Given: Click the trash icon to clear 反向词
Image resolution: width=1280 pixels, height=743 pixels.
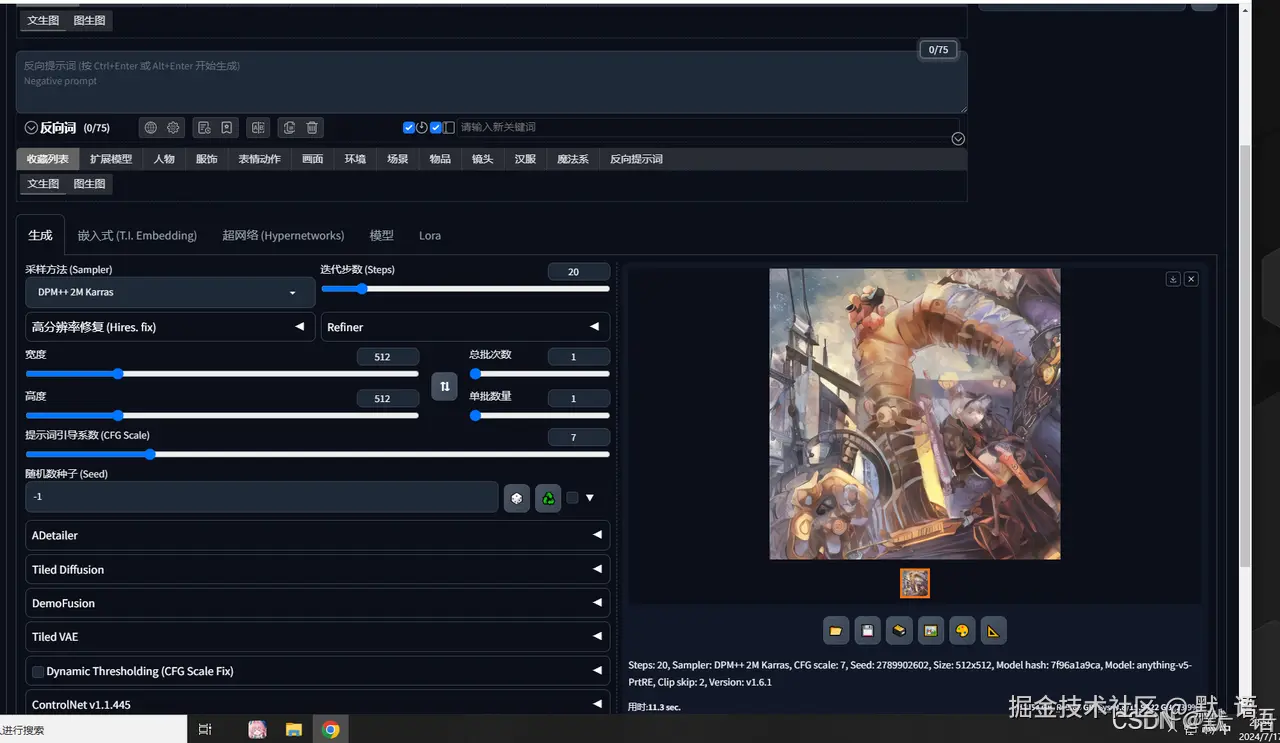Looking at the screenshot, I should [x=312, y=128].
